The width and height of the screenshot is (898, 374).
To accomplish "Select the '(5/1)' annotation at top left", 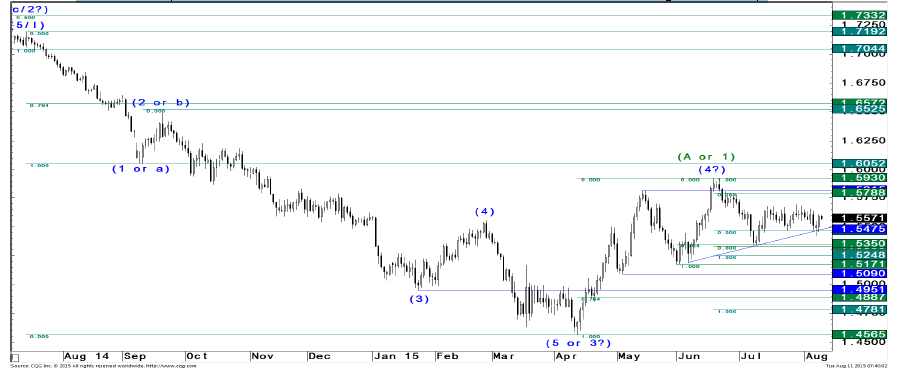I will click(x=28, y=25).
